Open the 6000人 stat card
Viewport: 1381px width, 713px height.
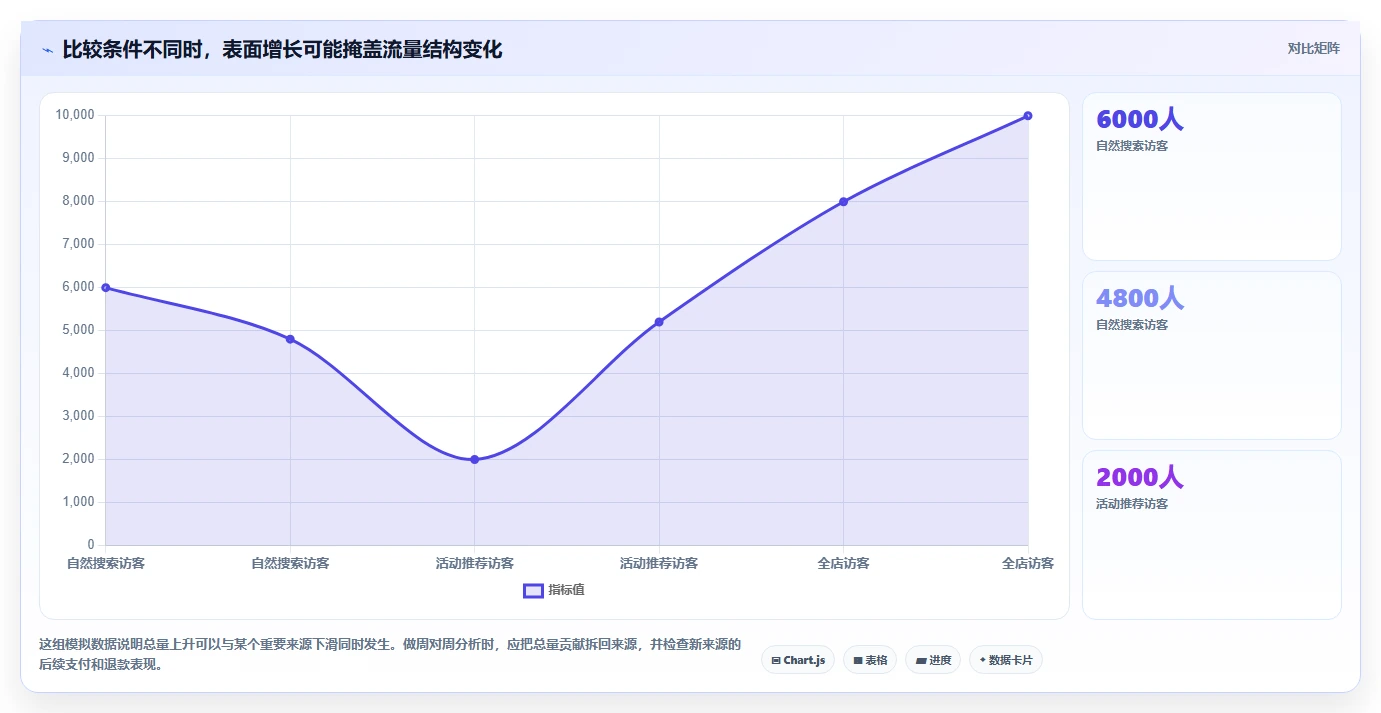(x=1212, y=177)
